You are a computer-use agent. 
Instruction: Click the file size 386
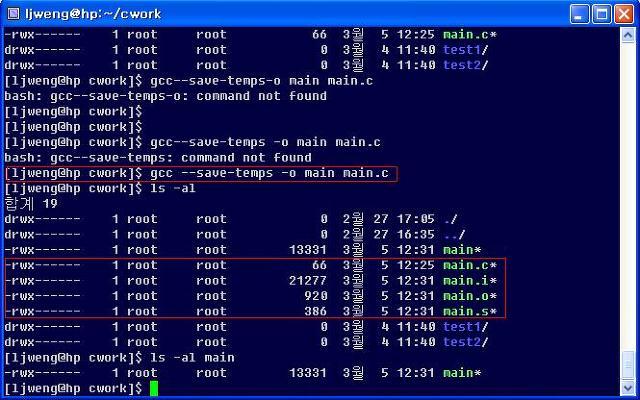[x=316, y=311]
